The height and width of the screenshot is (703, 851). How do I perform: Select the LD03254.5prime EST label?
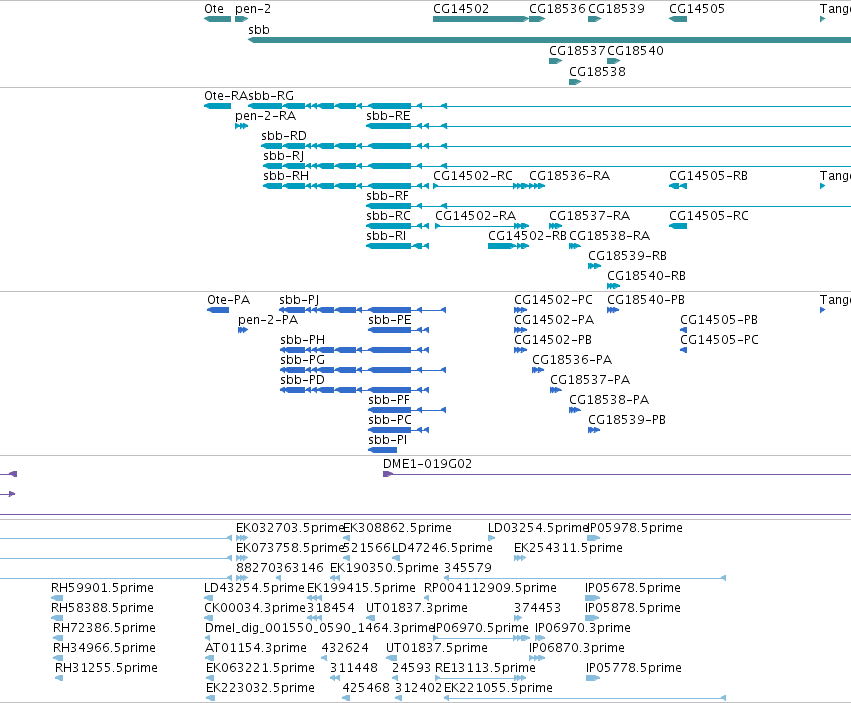coord(538,528)
